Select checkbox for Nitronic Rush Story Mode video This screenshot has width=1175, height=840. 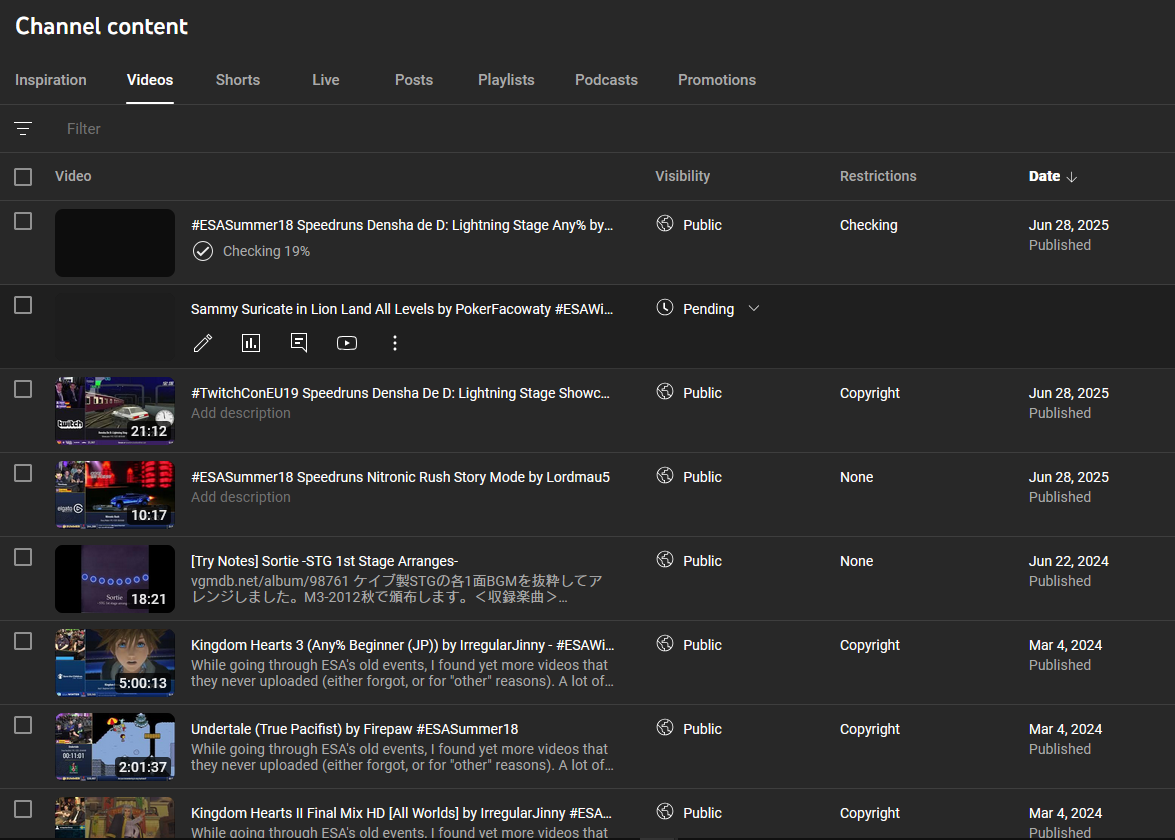[23, 474]
